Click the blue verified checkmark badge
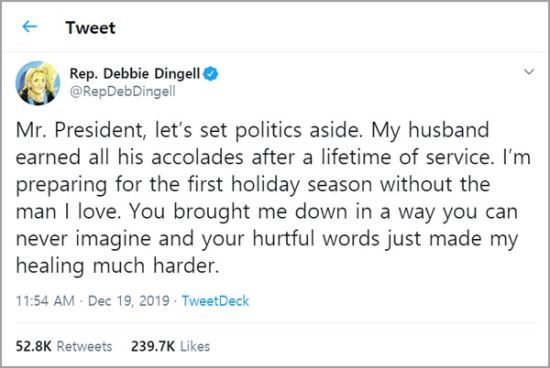 point(211,74)
